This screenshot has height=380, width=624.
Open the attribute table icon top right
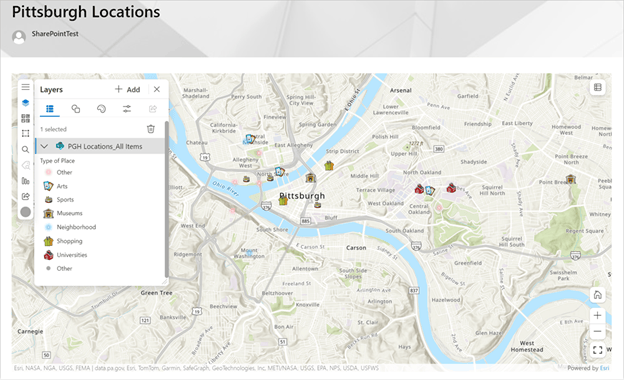click(x=597, y=88)
